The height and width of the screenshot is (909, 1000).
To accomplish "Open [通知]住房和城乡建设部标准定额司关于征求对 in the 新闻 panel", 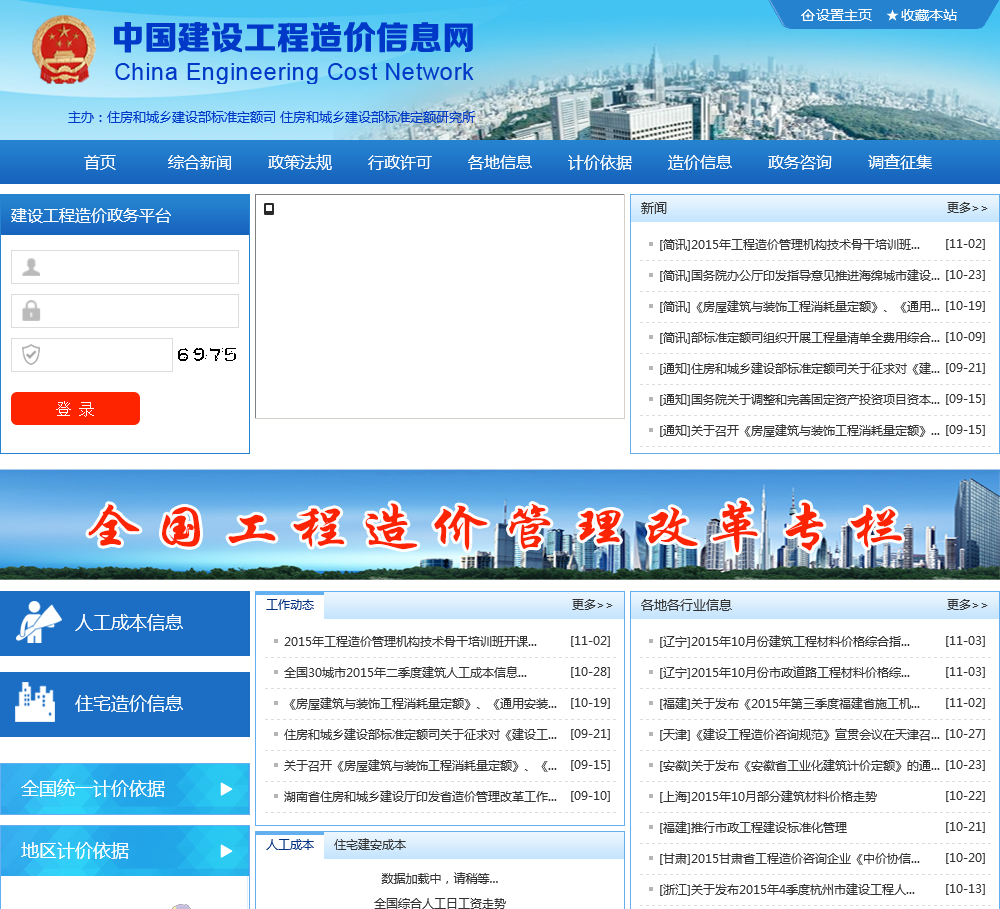I will click(x=799, y=369).
